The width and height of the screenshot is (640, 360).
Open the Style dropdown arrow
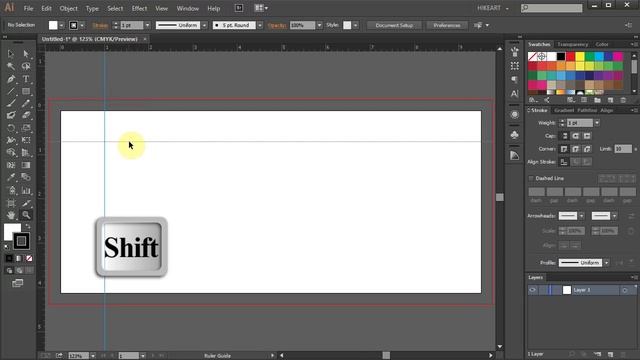356,25
